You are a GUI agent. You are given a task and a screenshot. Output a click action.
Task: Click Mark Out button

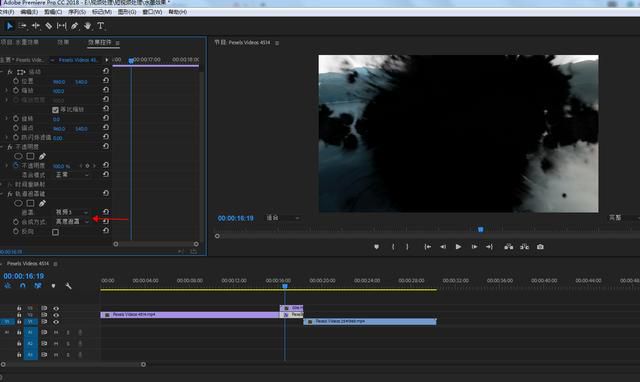[407, 247]
